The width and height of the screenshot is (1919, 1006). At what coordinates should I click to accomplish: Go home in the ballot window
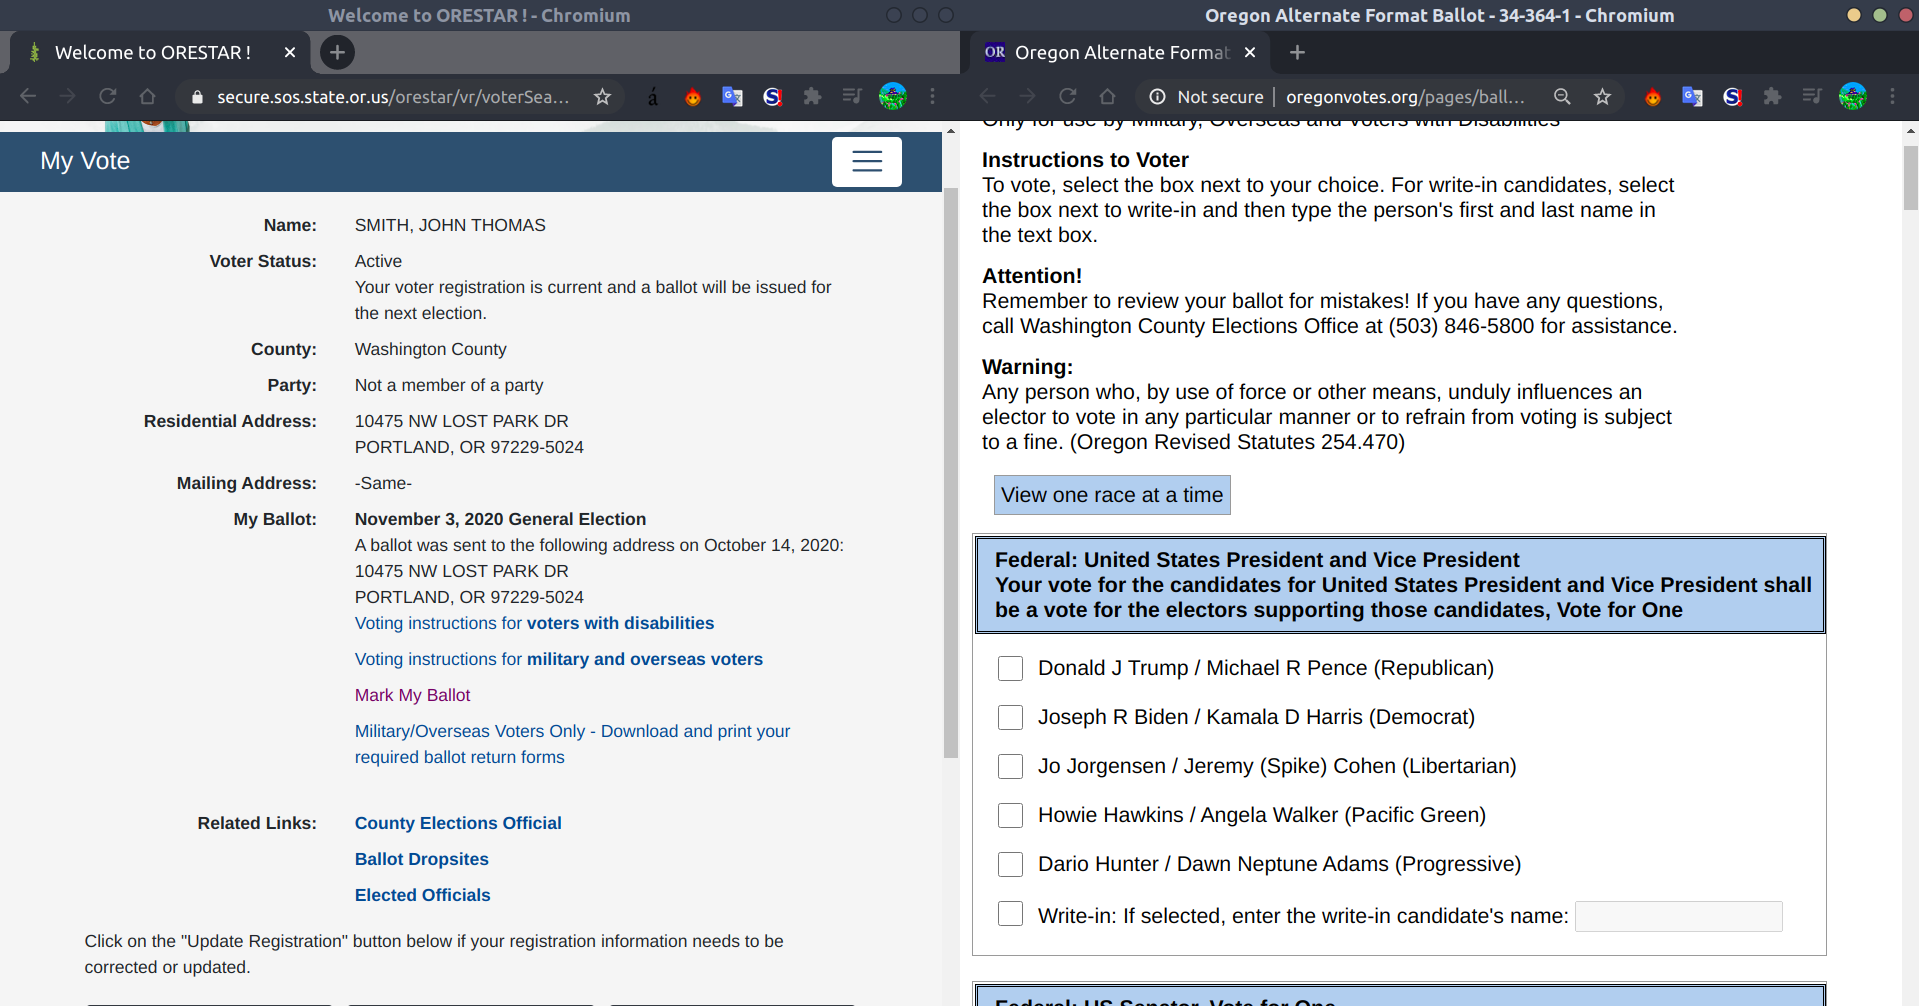tap(1108, 96)
